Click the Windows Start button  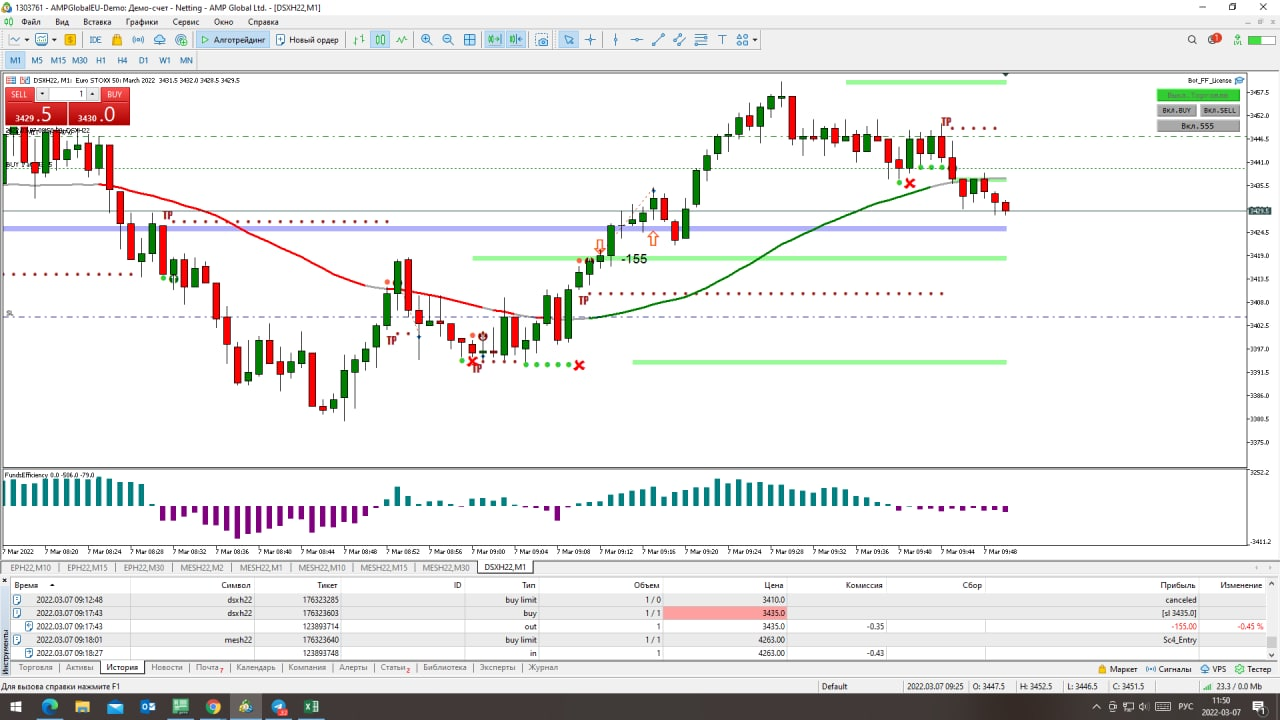click(16, 707)
